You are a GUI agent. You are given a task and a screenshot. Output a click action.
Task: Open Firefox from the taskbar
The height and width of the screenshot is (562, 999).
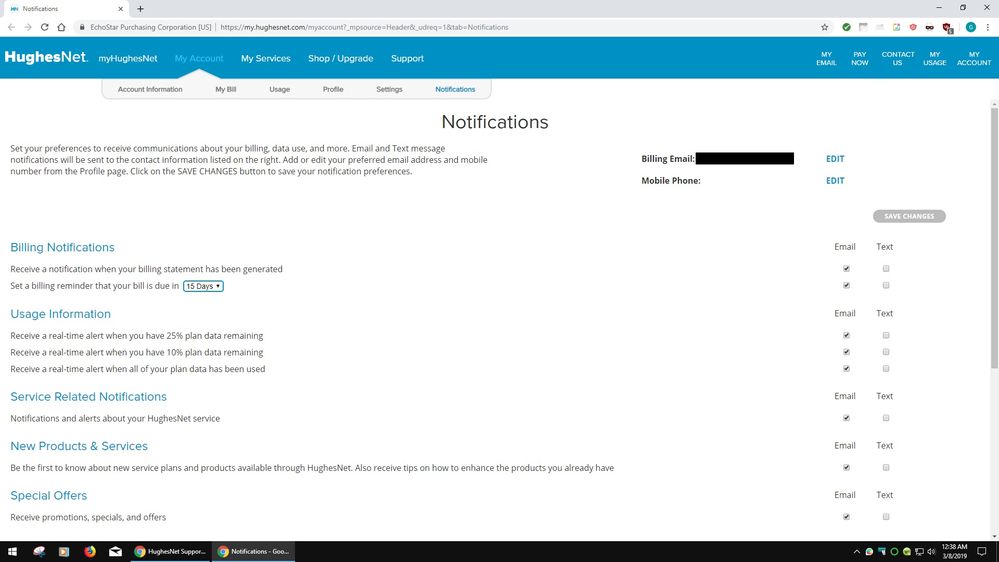89,551
